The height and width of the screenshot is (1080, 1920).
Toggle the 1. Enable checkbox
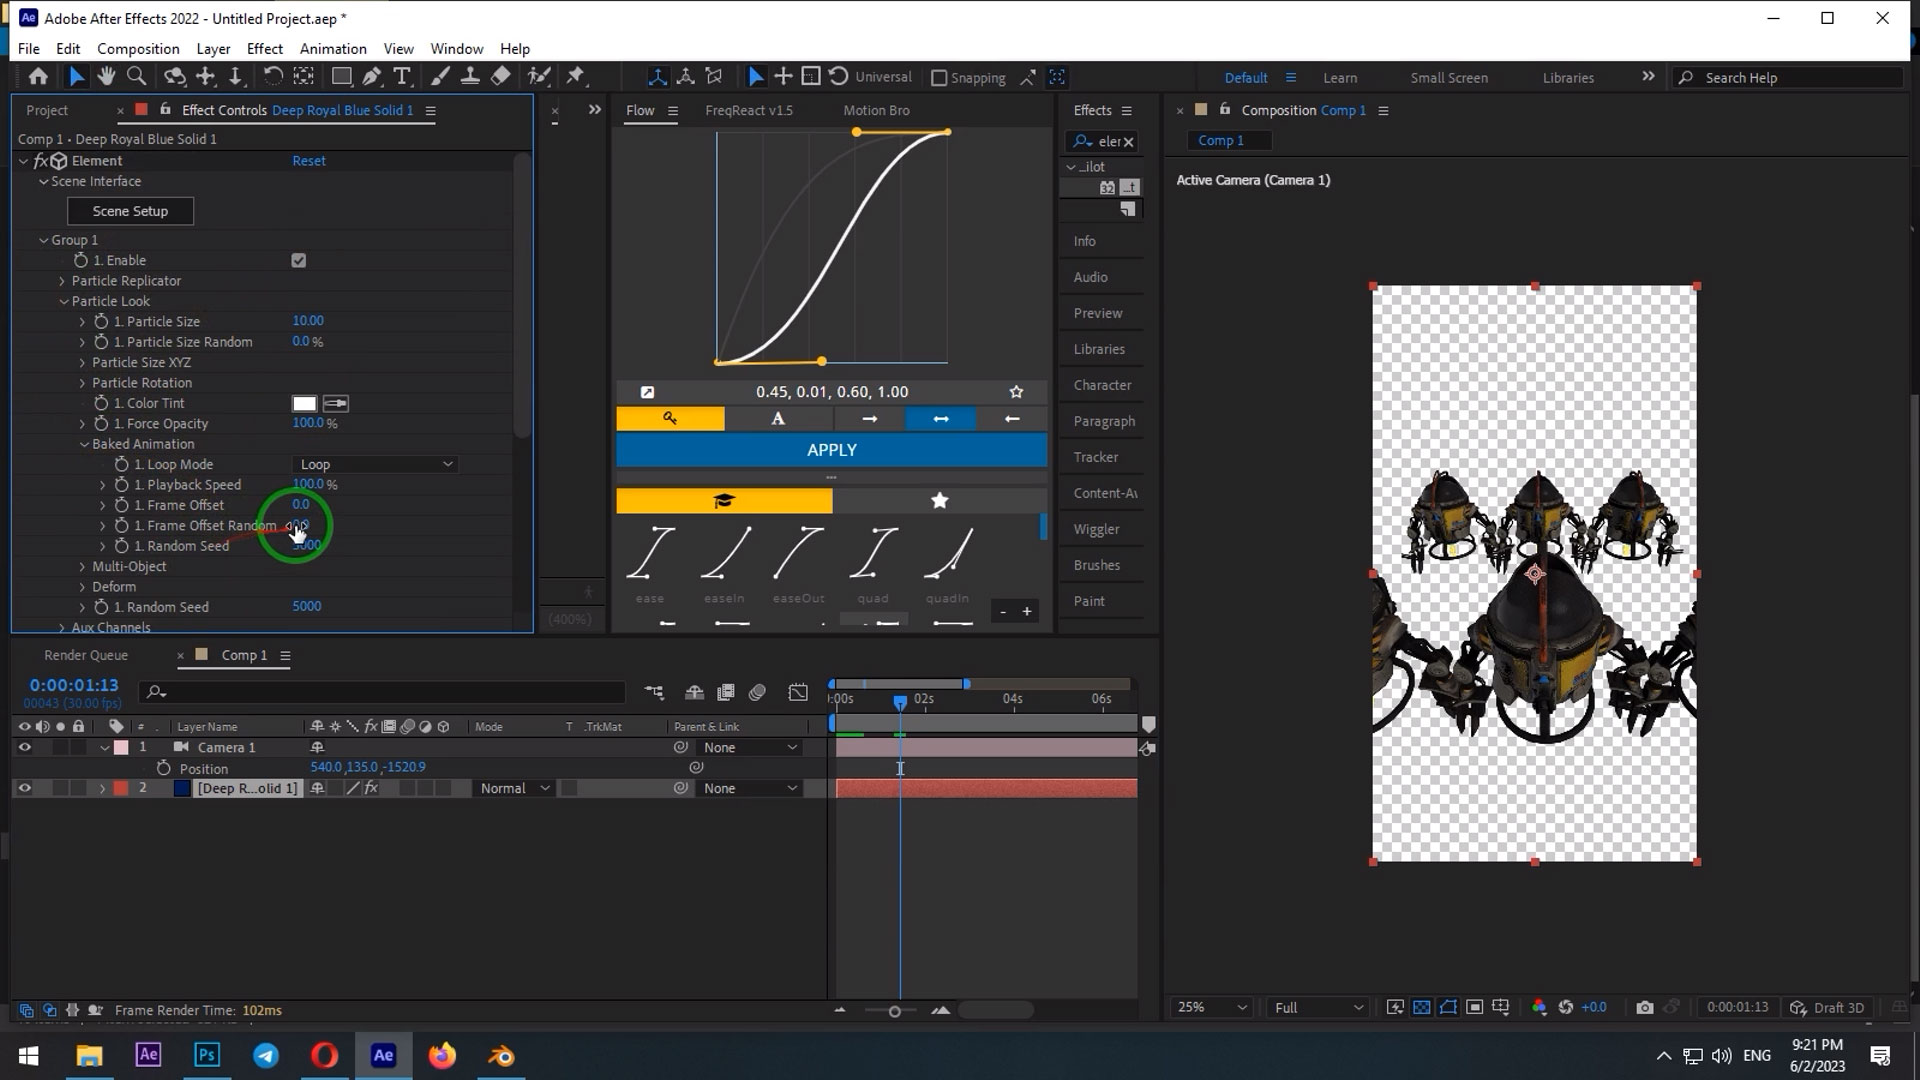click(298, 260)
